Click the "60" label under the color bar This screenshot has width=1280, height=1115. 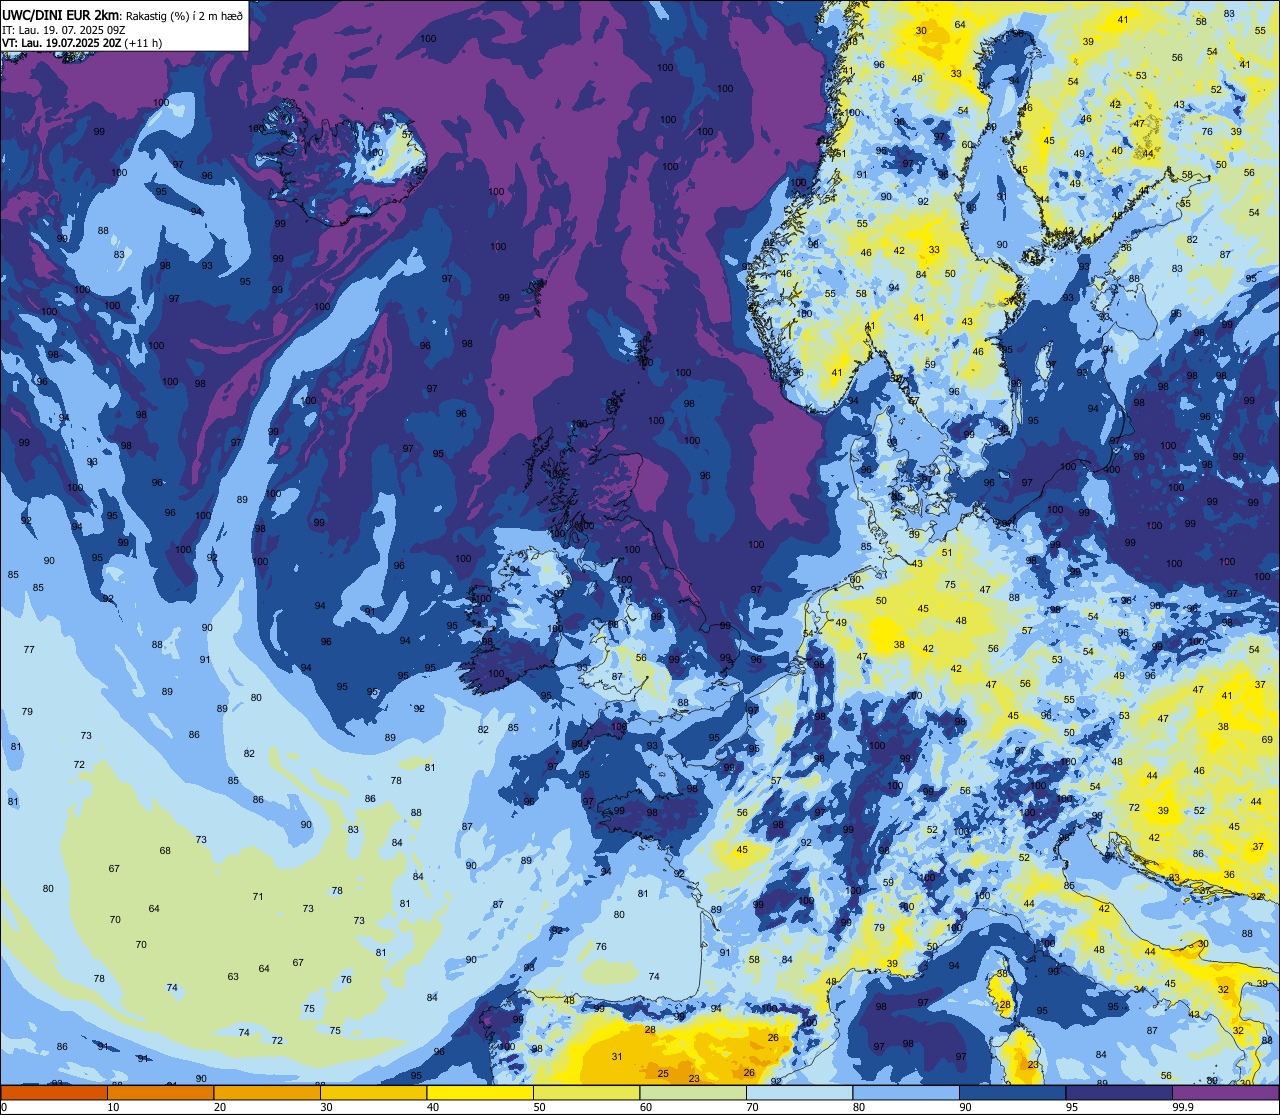[647, 1107]
